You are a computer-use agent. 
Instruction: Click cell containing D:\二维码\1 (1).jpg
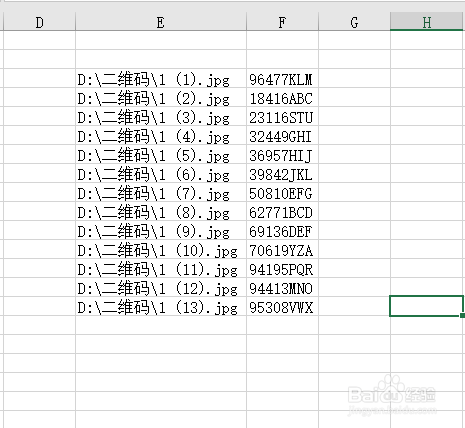click(x=161, y=78)
